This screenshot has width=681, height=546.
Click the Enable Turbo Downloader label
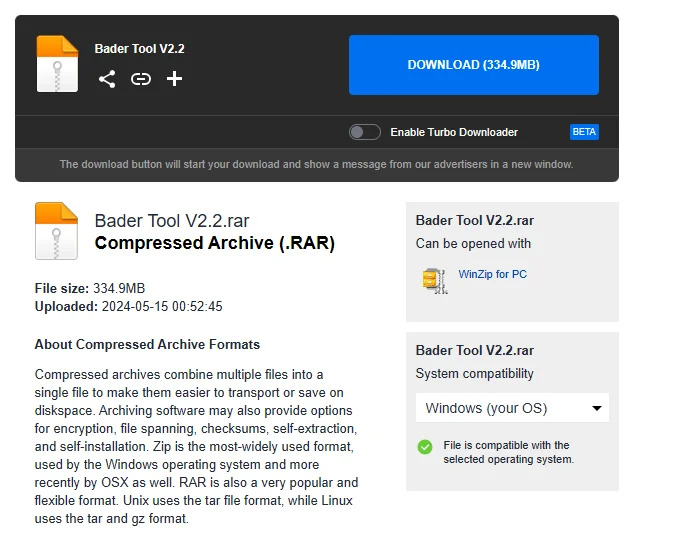click(x=454, y=132)
